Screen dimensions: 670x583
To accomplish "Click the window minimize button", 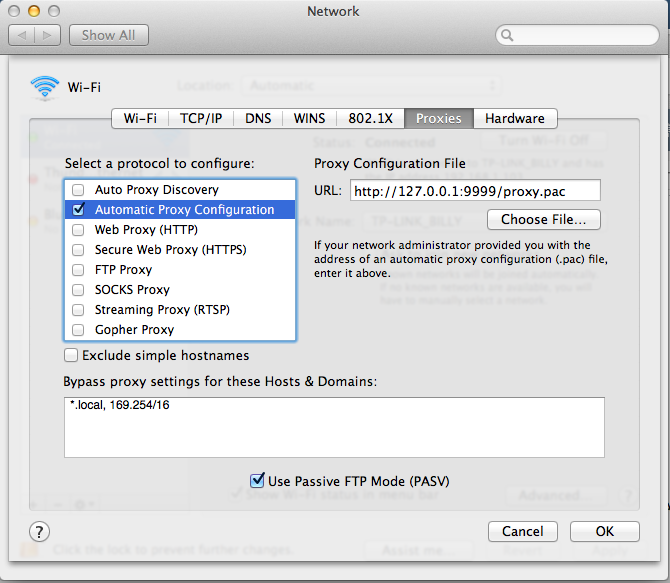I will coord(34,11).
